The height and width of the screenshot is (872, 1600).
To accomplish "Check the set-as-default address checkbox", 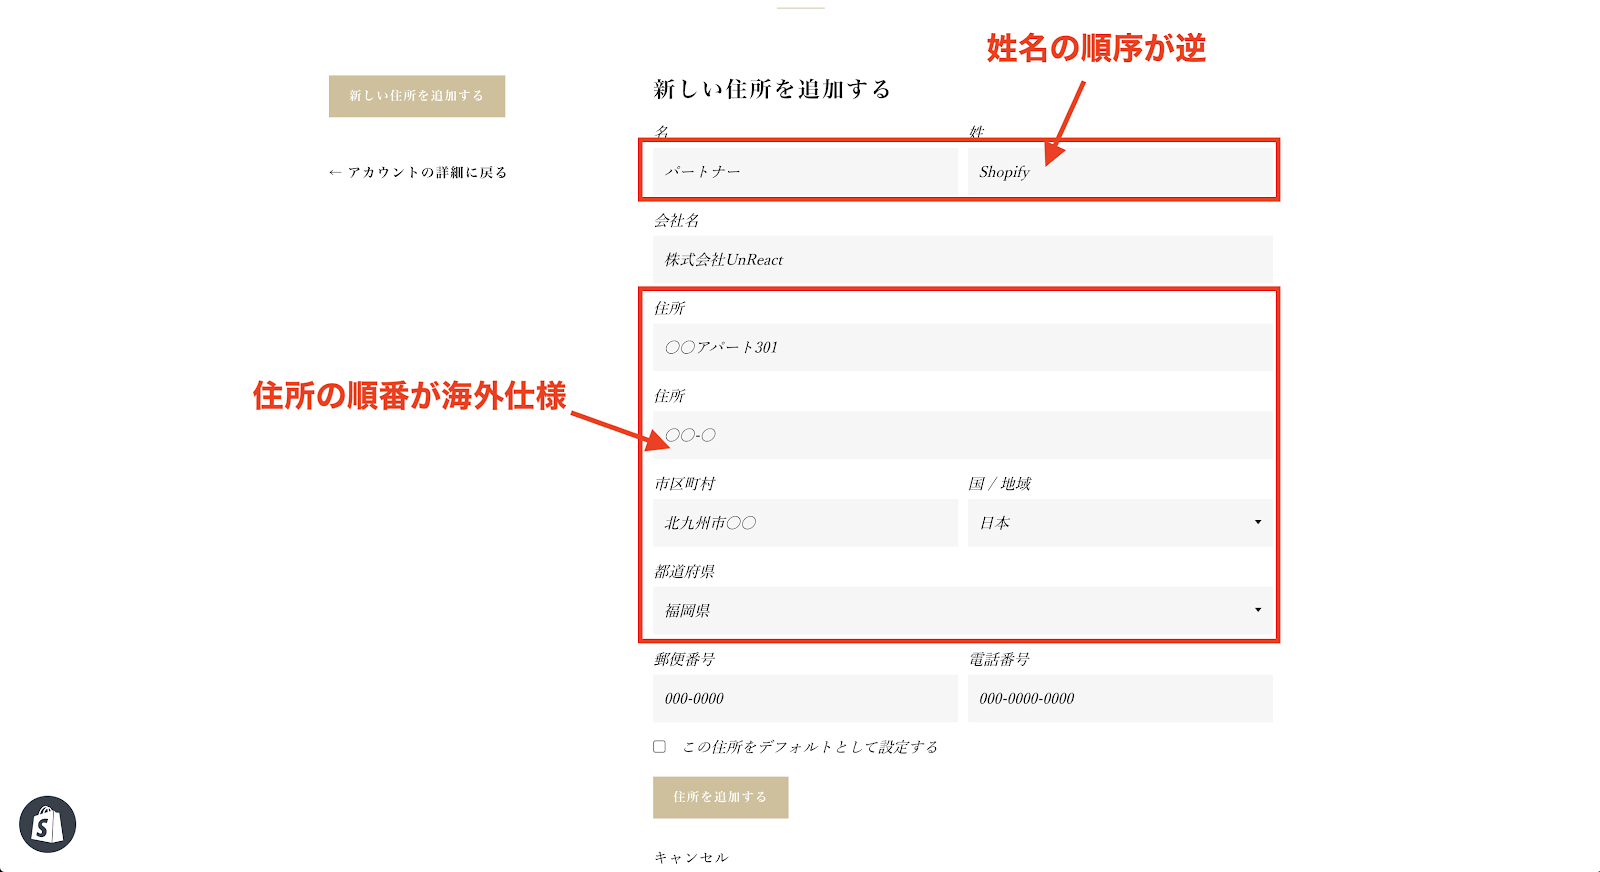I will 659,747.
